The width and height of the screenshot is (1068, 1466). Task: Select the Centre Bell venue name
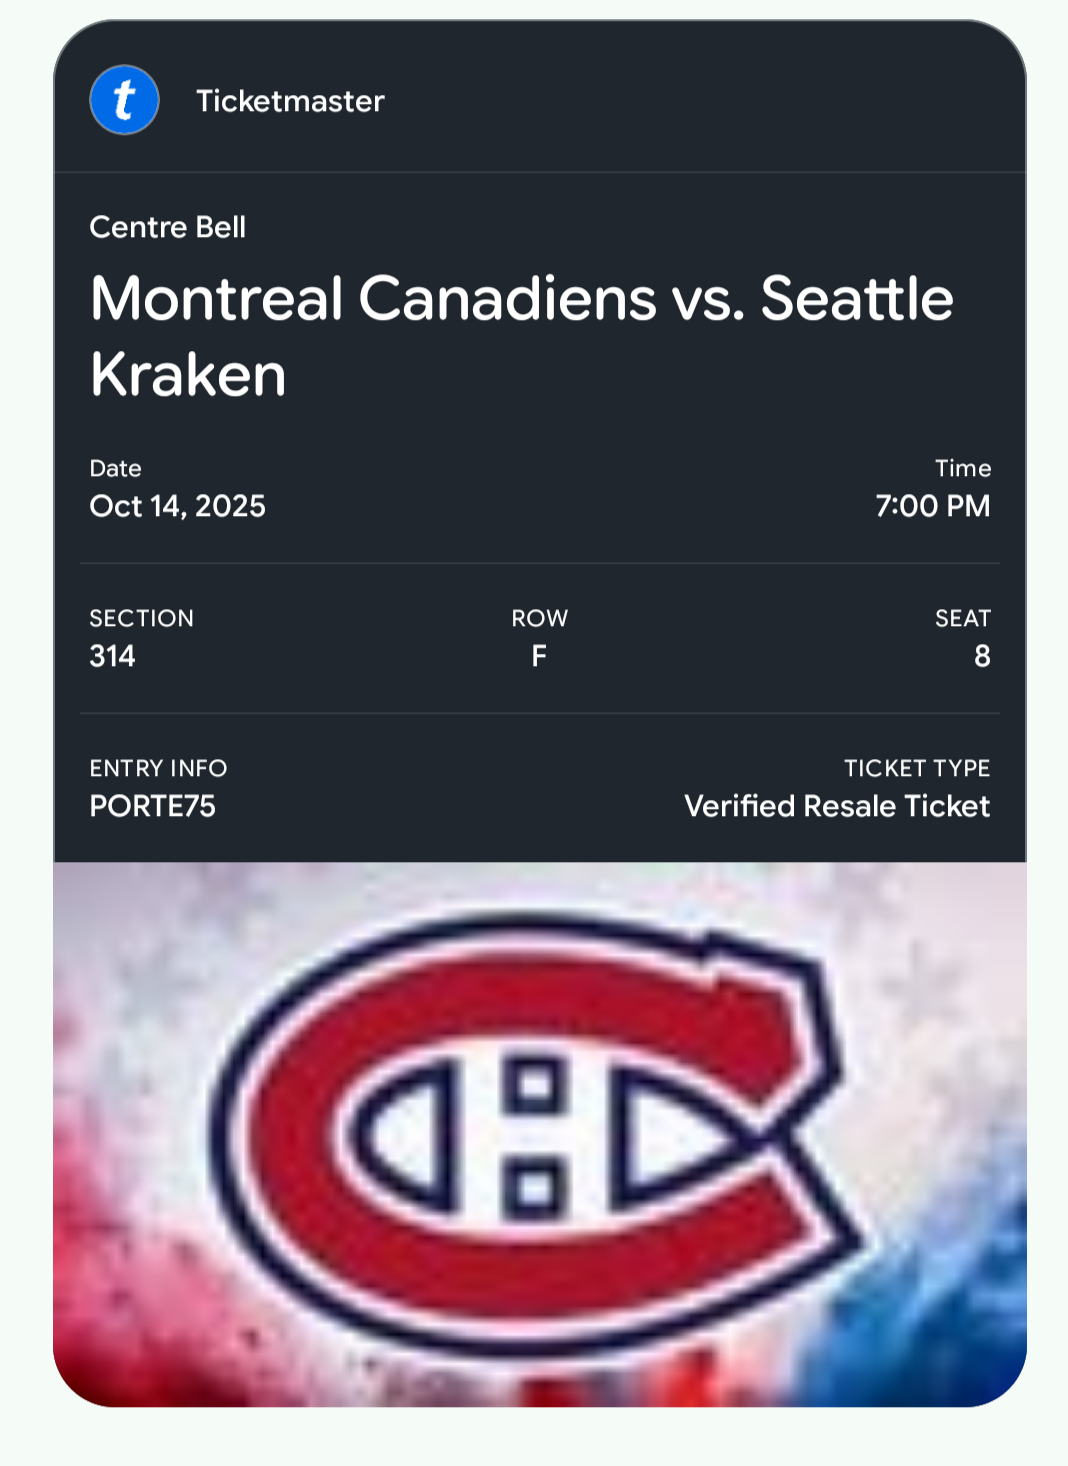click(167, 227)
